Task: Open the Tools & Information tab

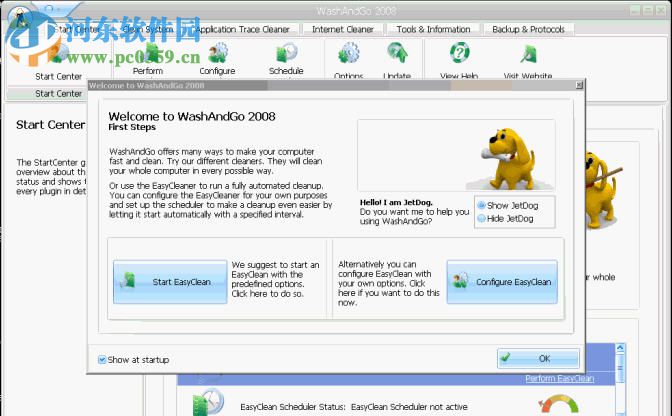Action: (433, 29)
